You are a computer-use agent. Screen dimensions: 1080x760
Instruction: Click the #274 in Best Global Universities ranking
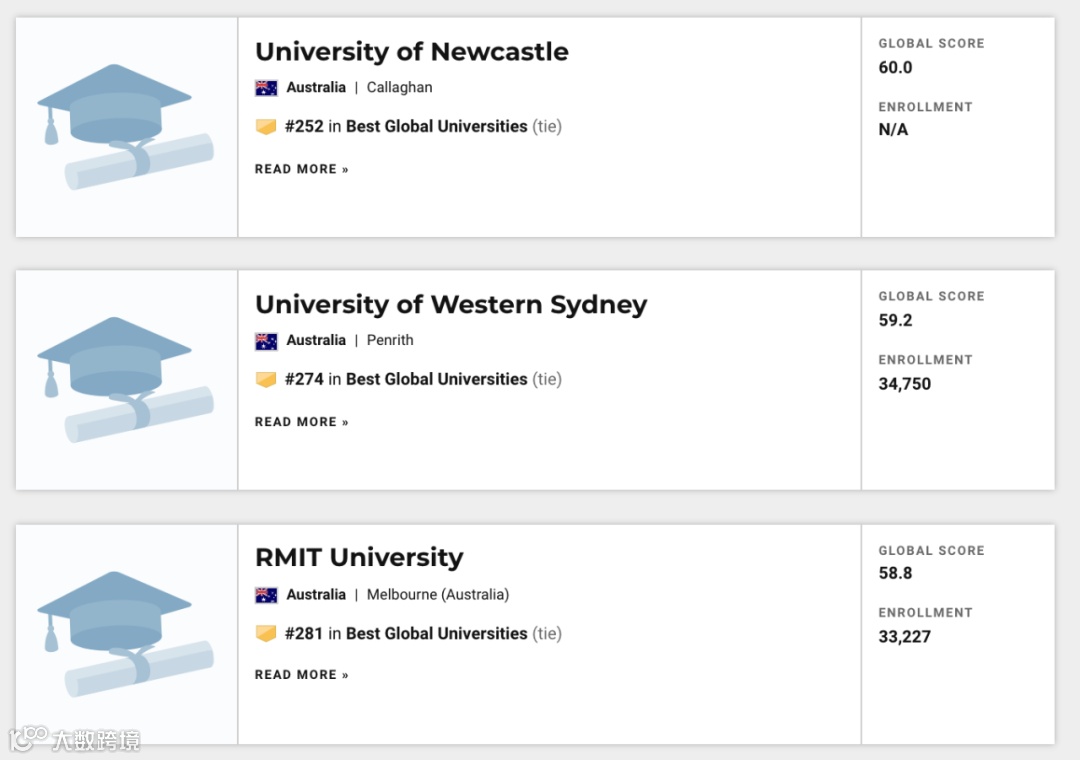406,380
